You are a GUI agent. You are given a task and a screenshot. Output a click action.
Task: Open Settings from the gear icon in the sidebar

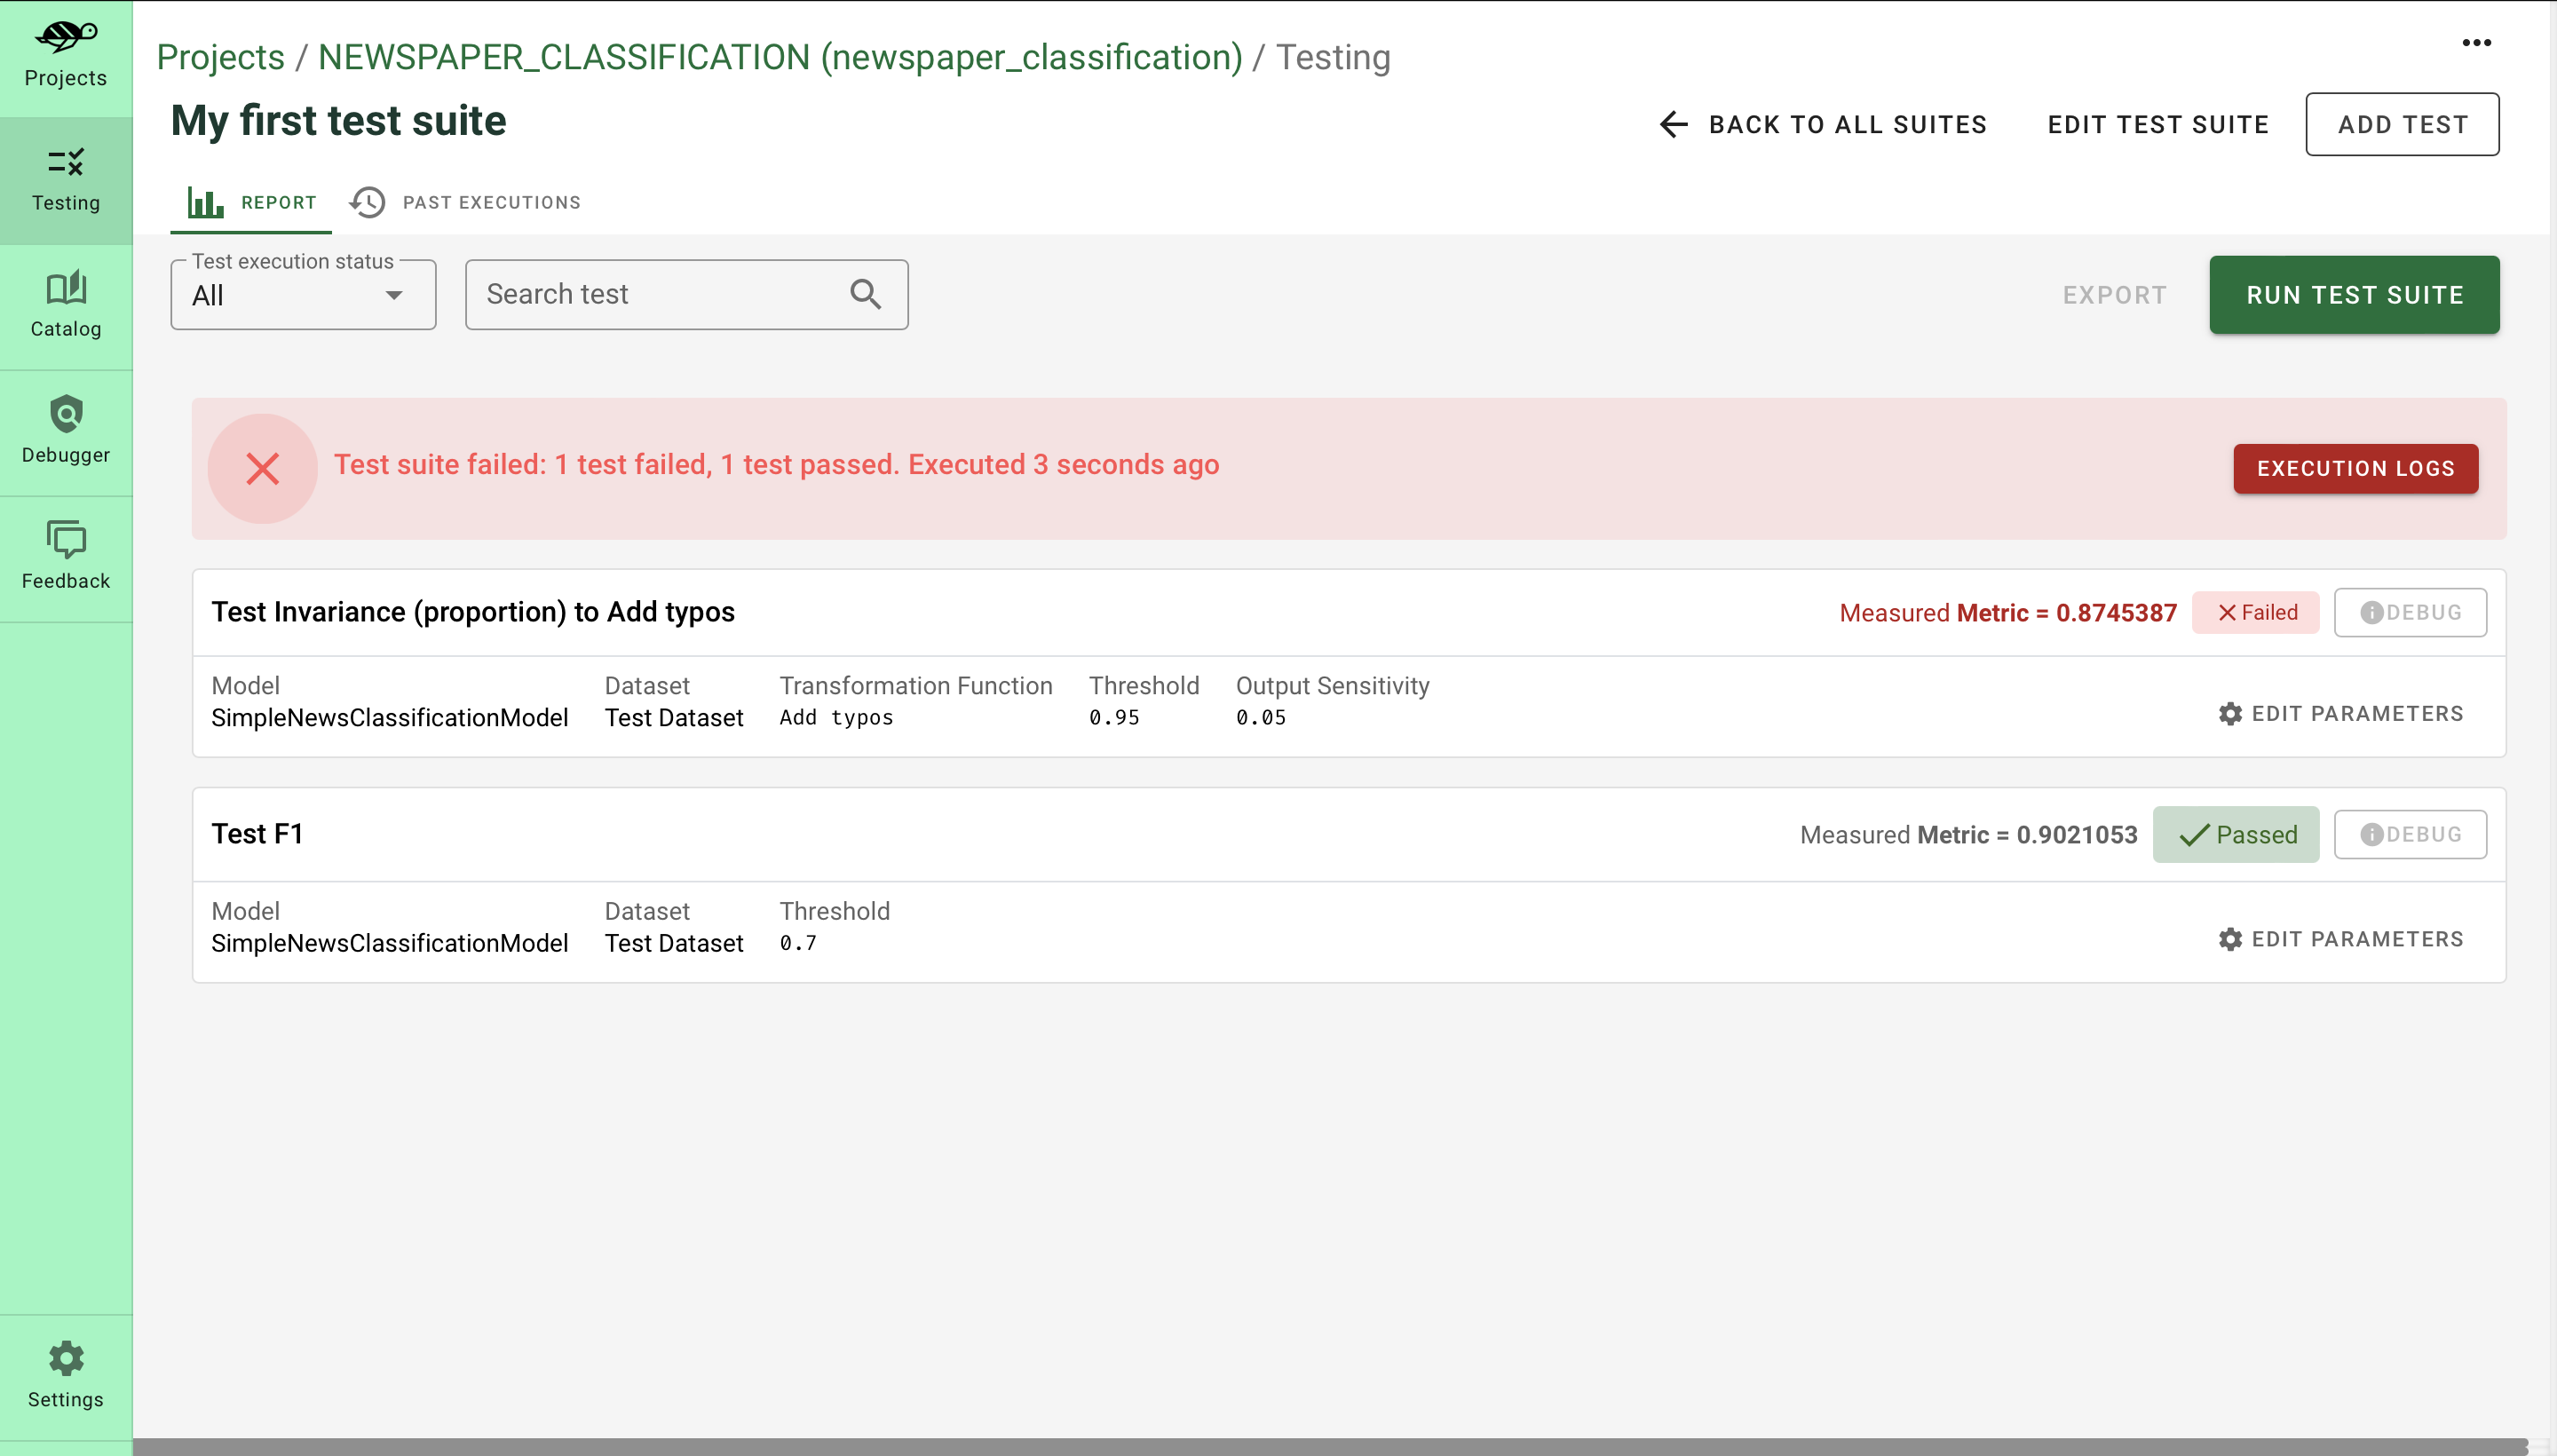(x=66, y=1358)
